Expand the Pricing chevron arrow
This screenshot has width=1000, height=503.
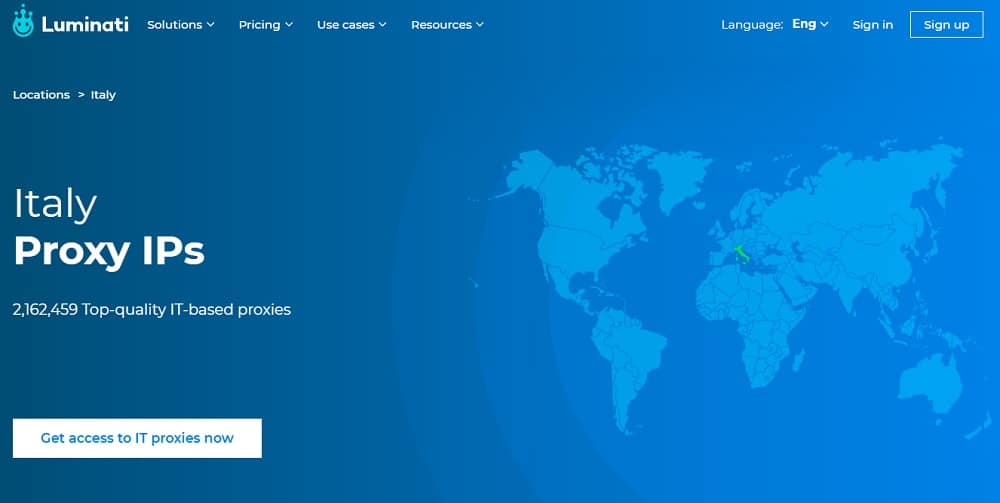tap(289, 25)
